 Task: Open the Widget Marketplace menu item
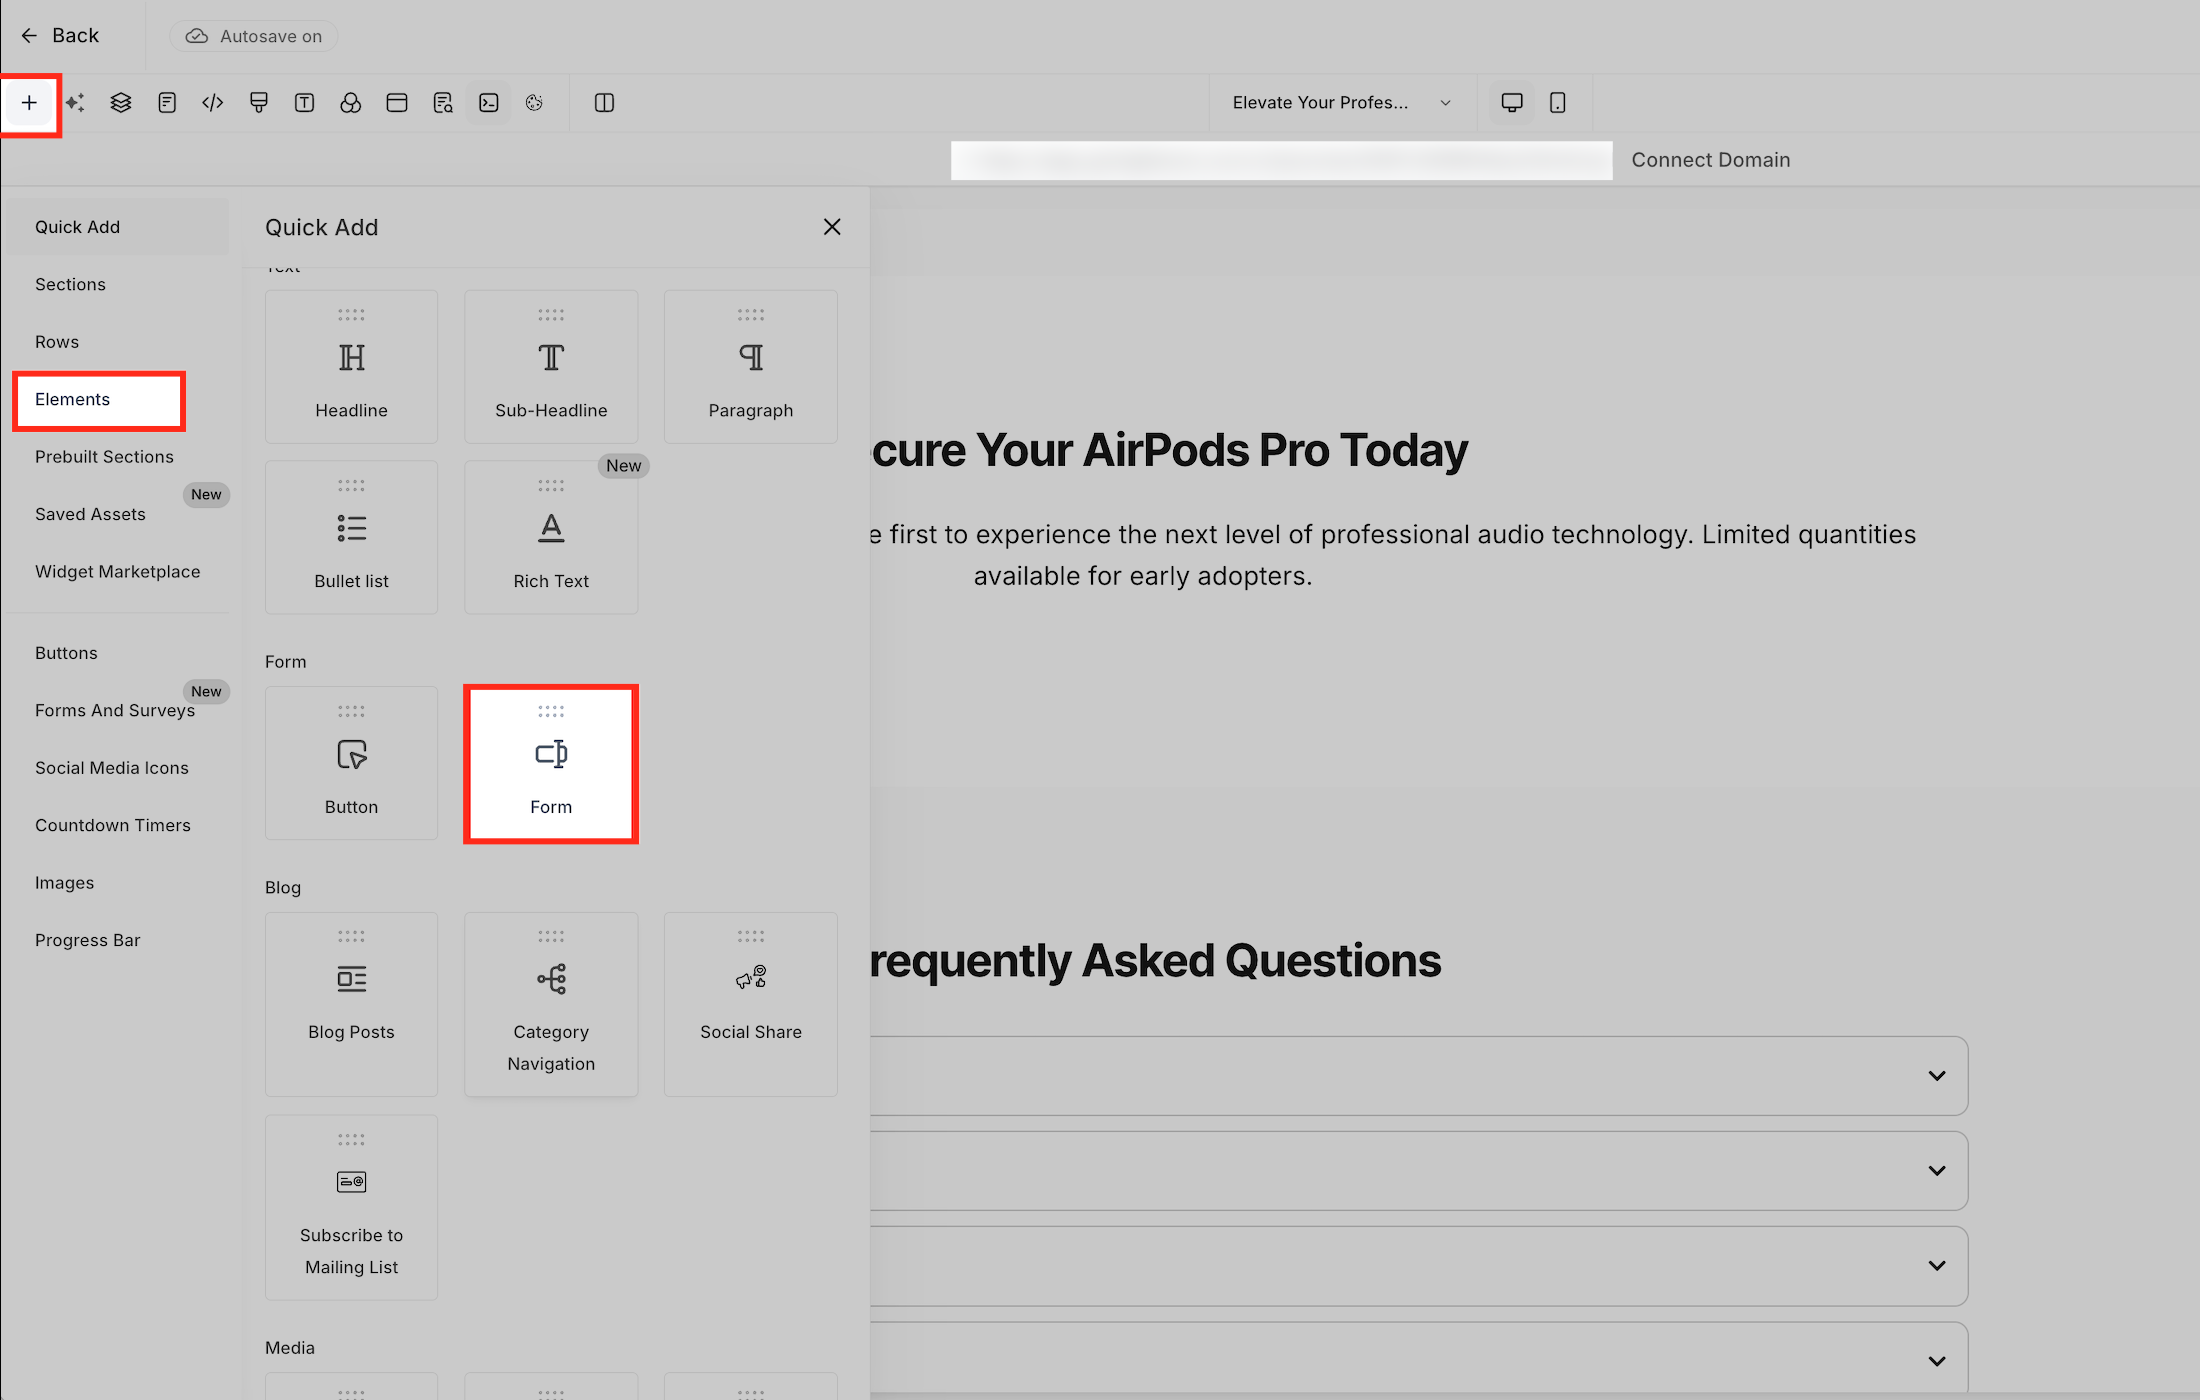[x=117, y=572]
